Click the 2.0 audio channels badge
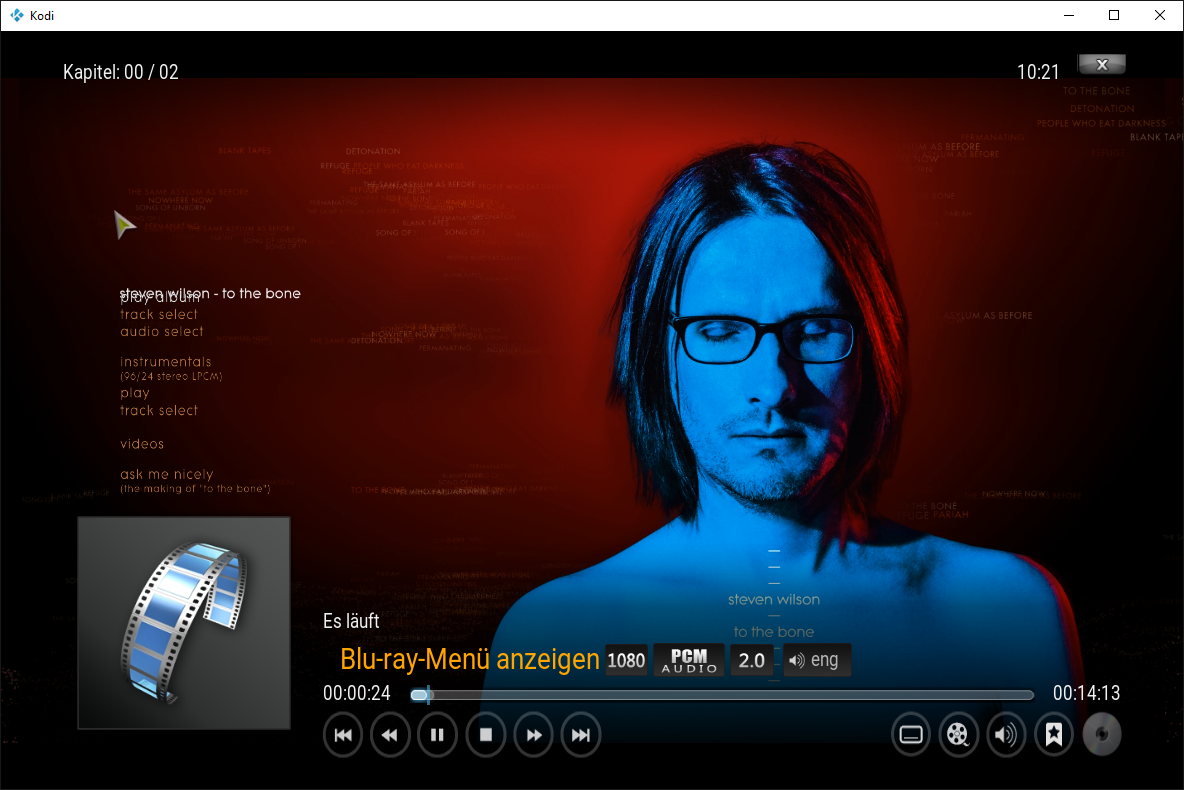 [751, 660]
